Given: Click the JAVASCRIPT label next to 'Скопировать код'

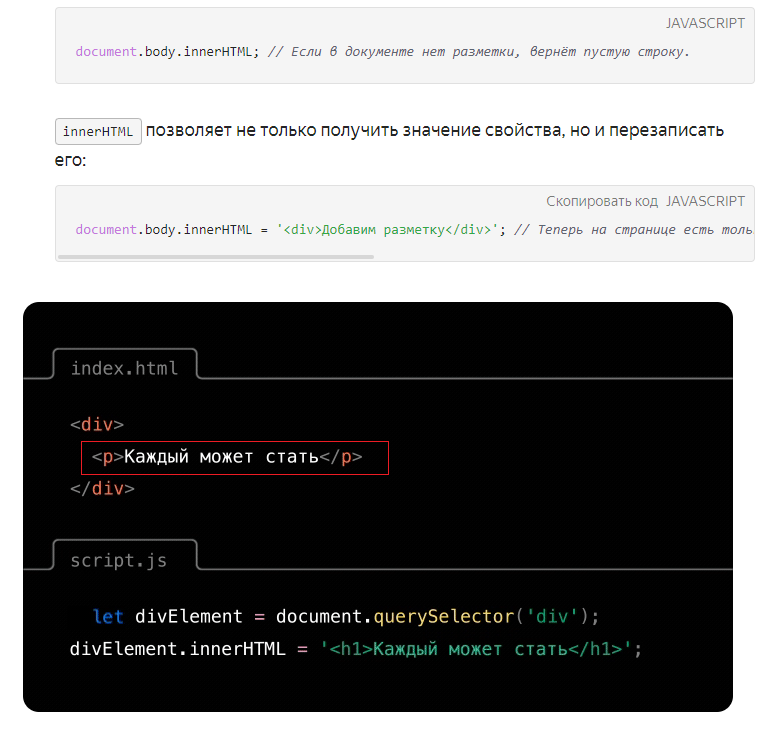Looking at the screenshot, I should point(705,201).
